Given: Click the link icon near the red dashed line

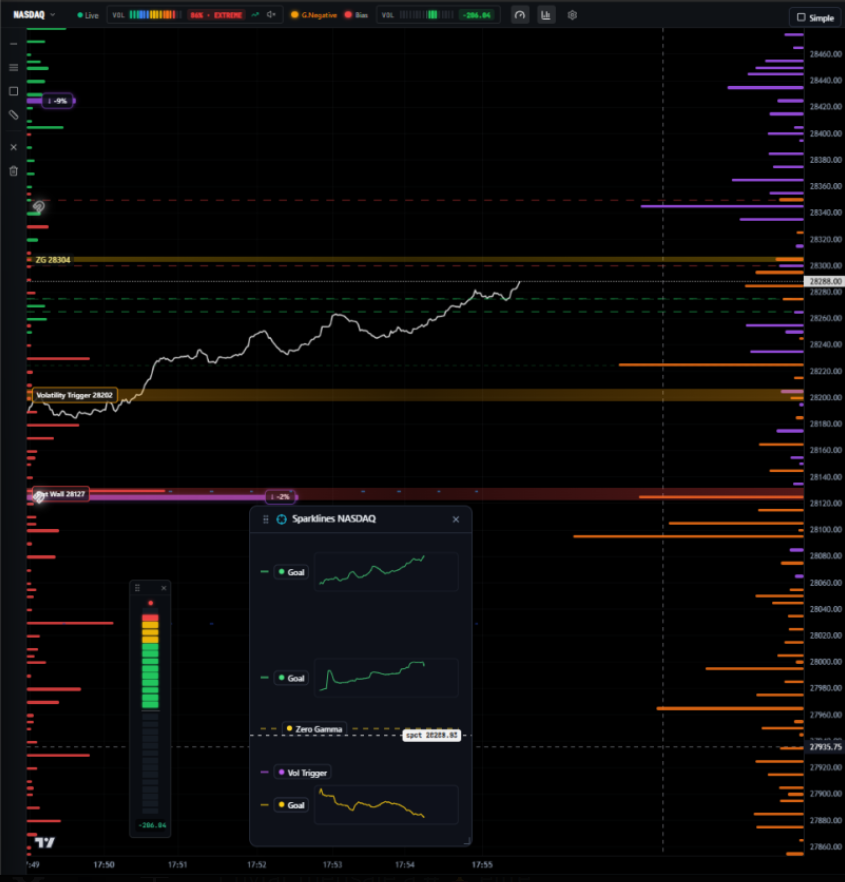Looking at the screenshot, I should 39,207.
